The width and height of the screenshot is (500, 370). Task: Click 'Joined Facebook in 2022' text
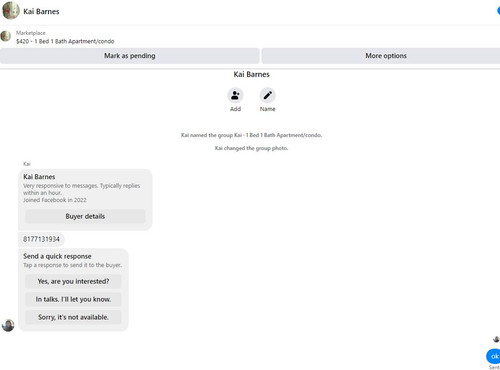tap(55, 200)
